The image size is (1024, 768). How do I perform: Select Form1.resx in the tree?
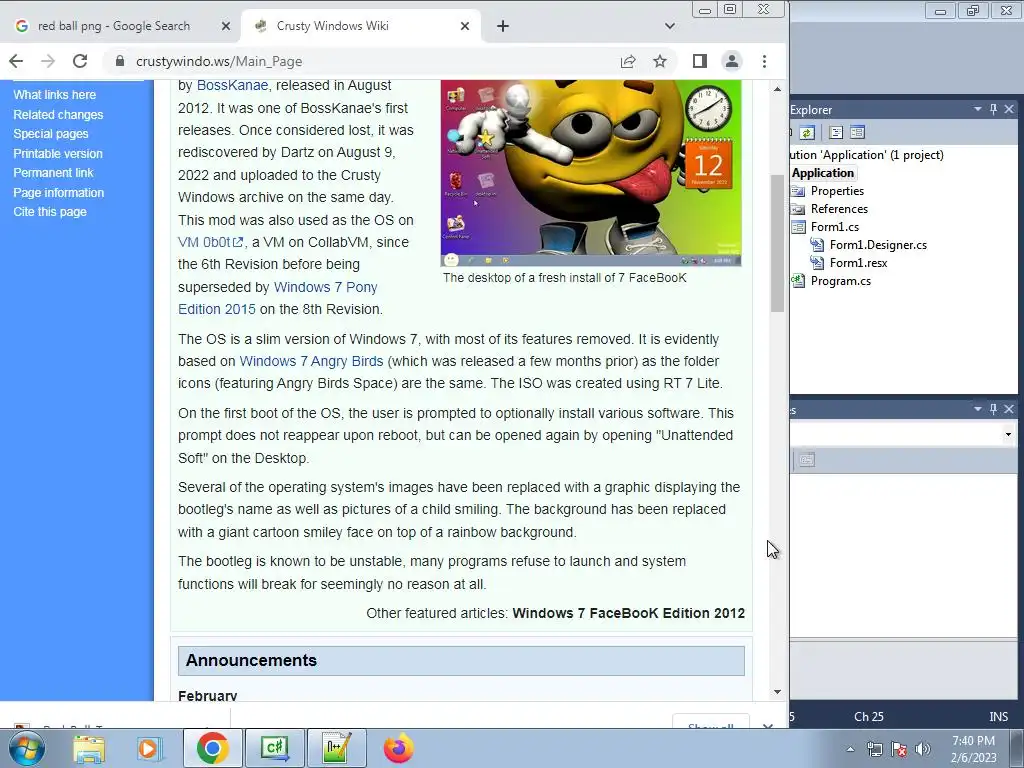[858, 263]
